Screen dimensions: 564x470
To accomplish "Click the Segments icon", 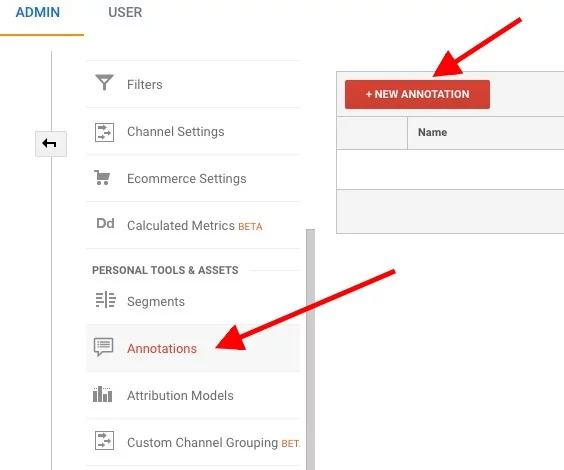I will pyautogui.click(x=105, y=300).
